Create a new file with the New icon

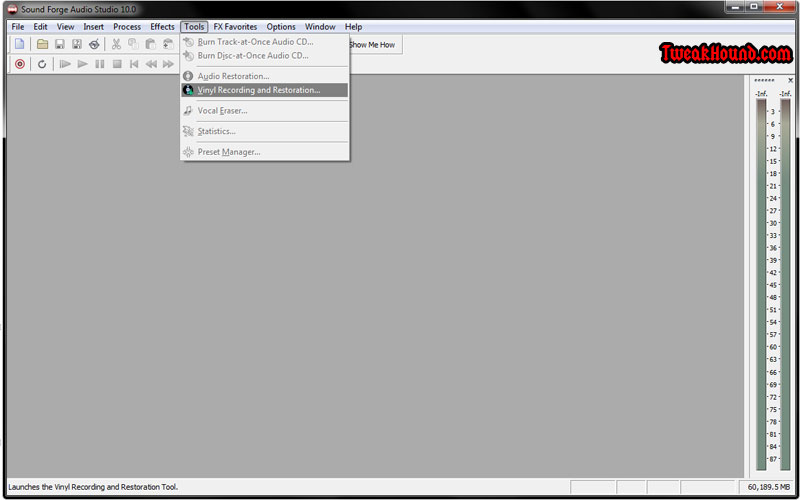tap(19, 44)
